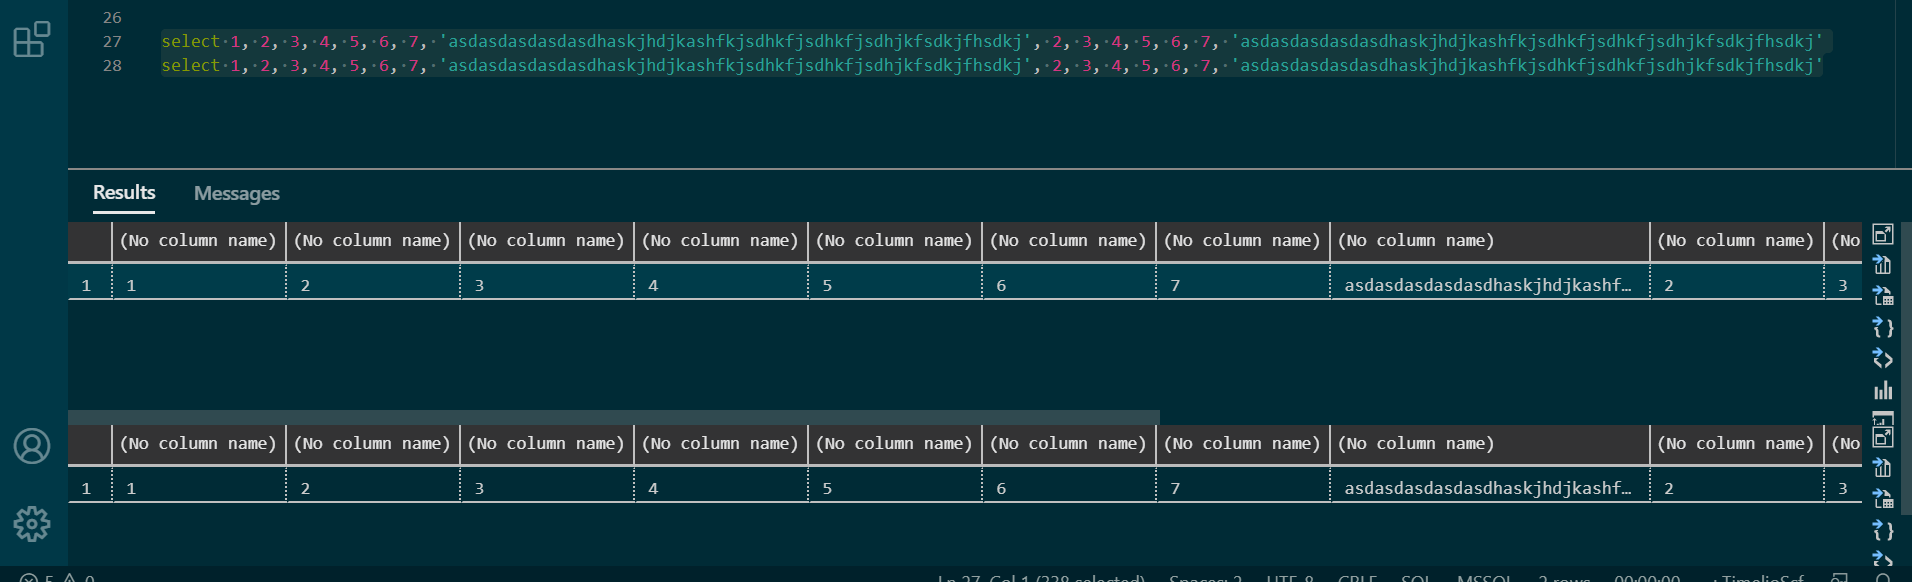Click line number 27 in the editor gutter
The height and width of the screenshot is (582, 1912).
point(112,42)
